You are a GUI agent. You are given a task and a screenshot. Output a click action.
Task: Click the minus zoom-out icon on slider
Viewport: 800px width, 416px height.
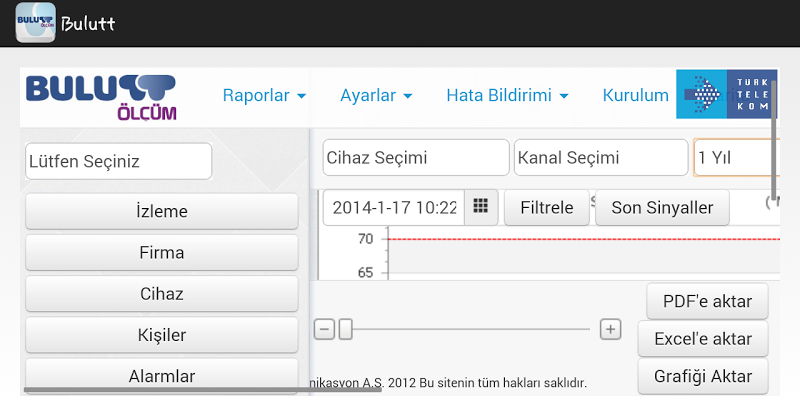pyautogui.click(x=324, y=329)
